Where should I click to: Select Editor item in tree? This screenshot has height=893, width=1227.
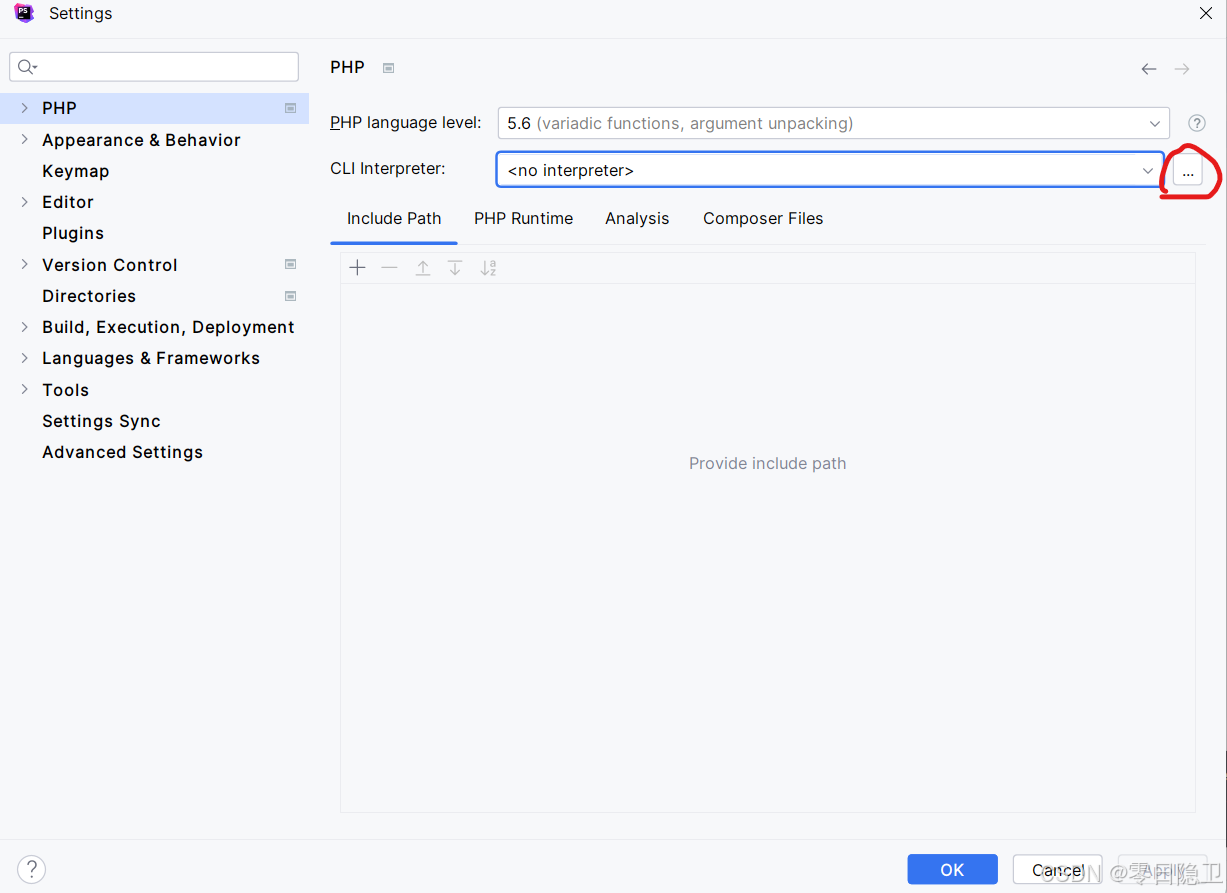coord(67,202)
